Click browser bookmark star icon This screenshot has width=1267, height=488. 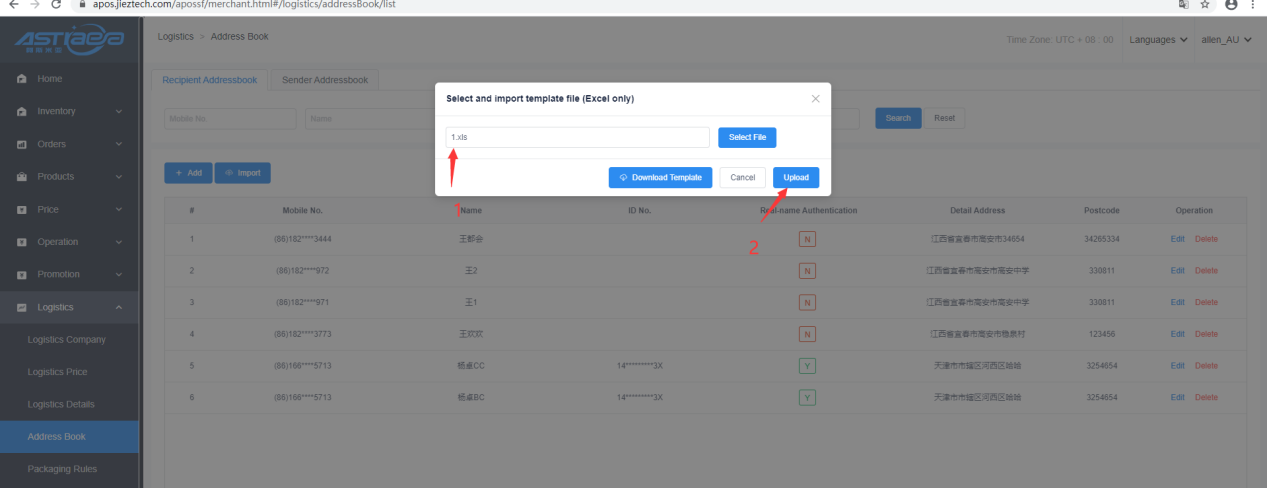coord(1205,5)
